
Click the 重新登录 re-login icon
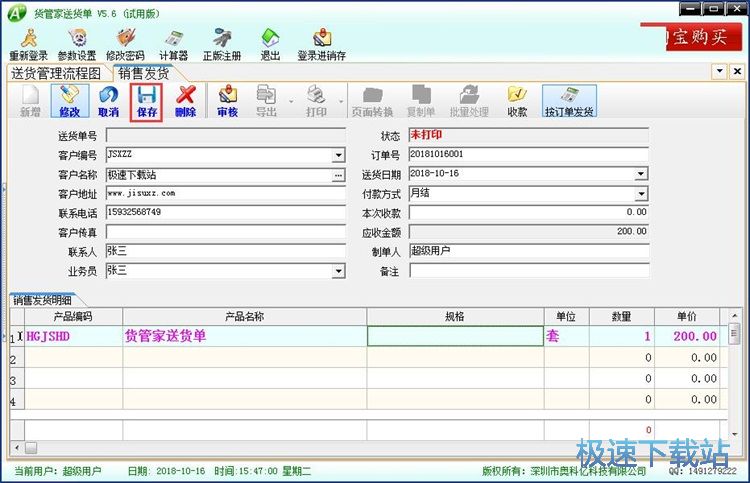pos(29,44)
